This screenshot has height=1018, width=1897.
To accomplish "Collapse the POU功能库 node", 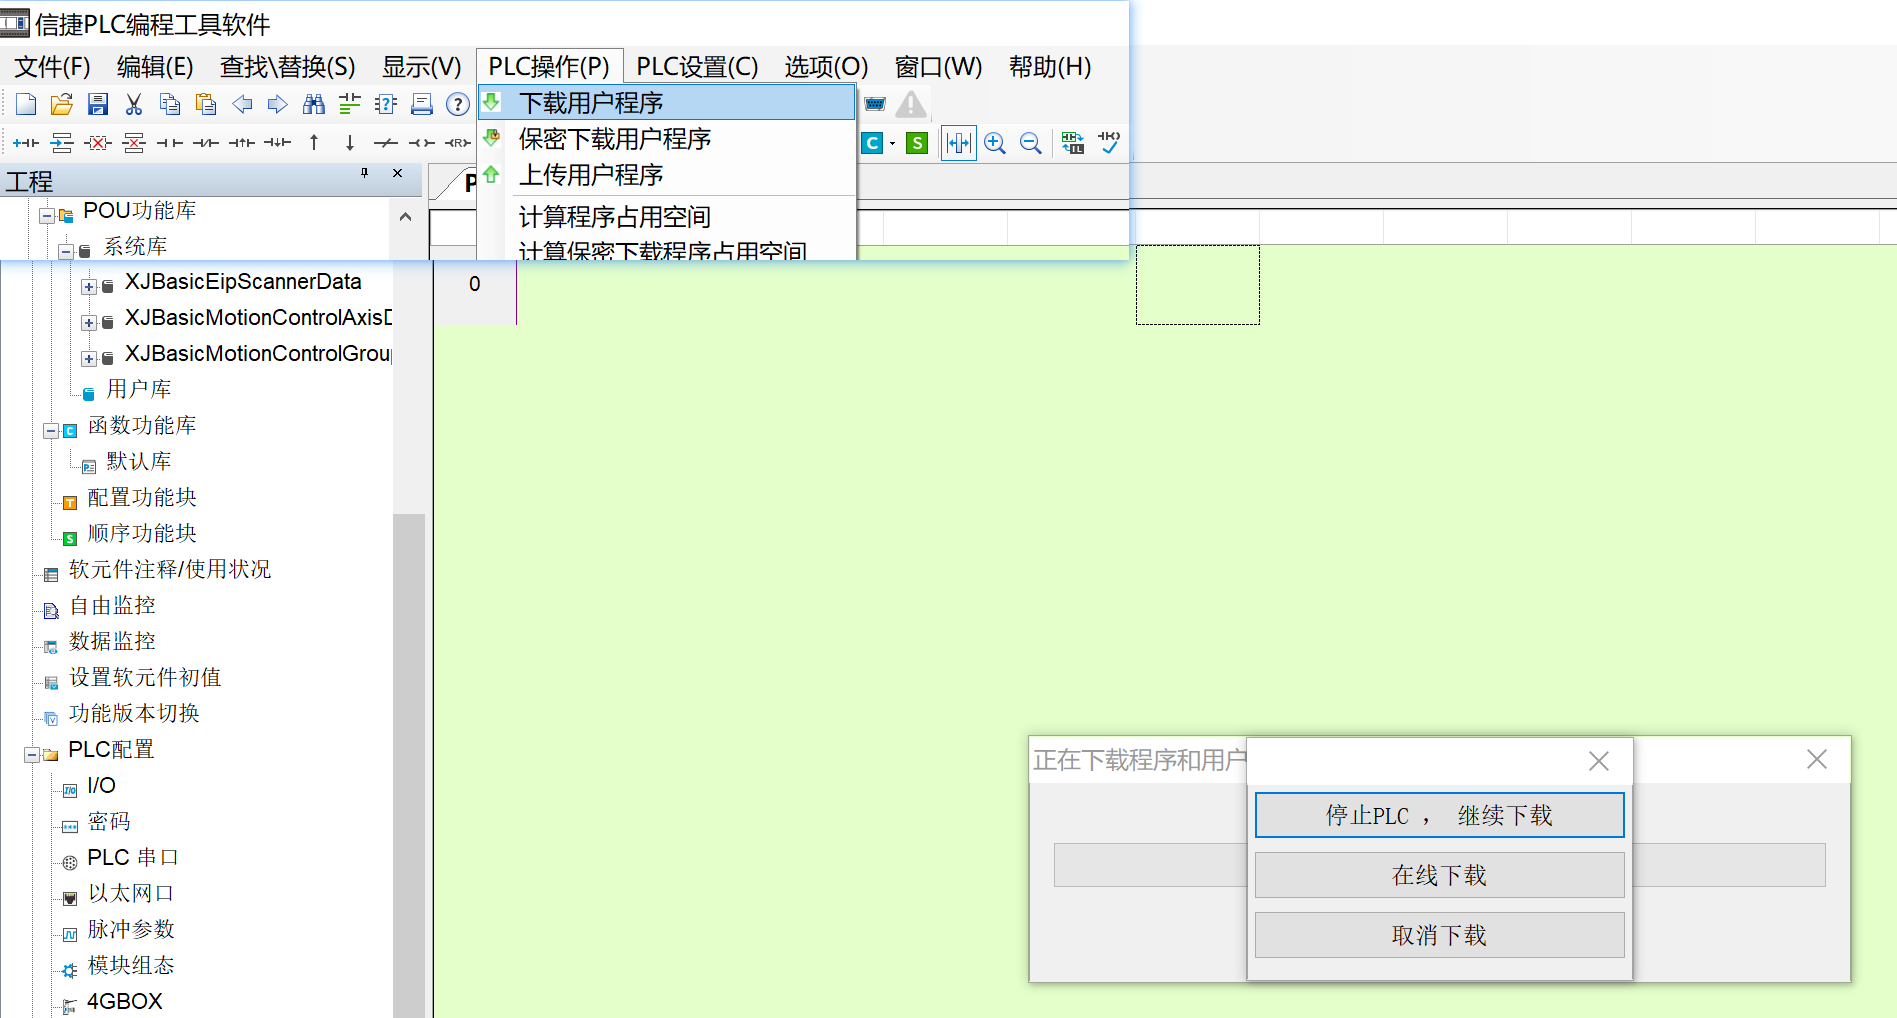I will coord(46,216).
